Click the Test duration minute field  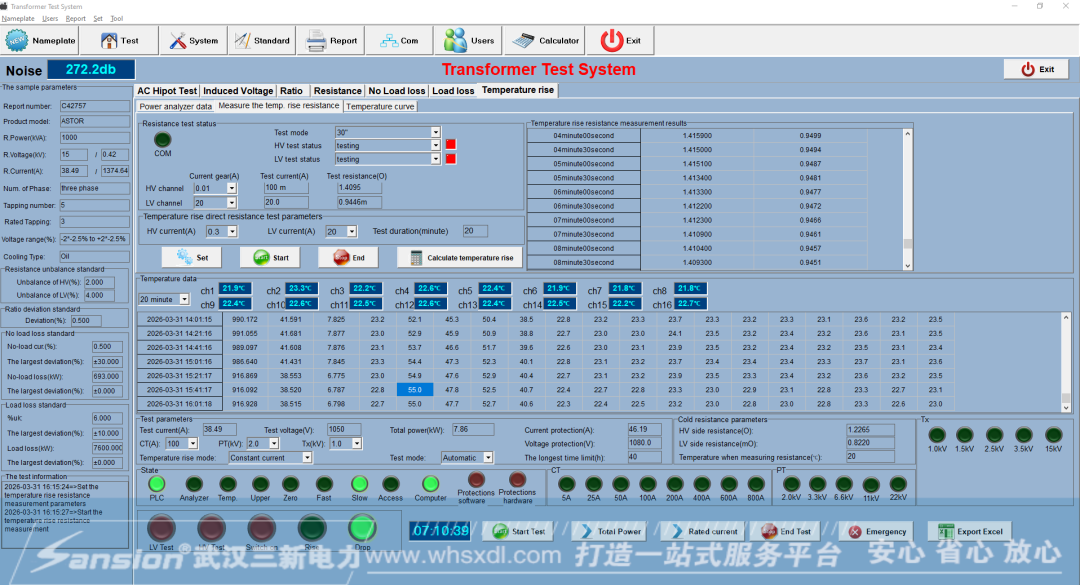coord(474,231)
